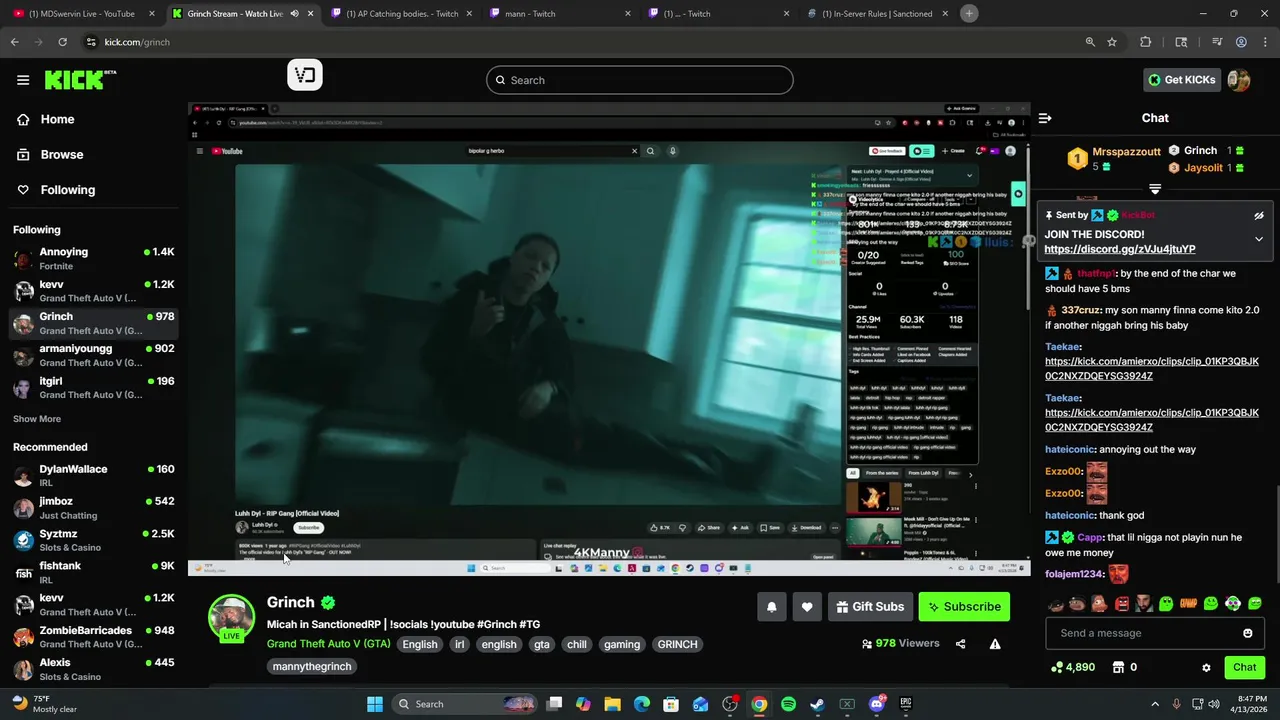Open Taekae's first clip link
The height and width of the screenshot is (720, 1280).
tap(1152, 368)
